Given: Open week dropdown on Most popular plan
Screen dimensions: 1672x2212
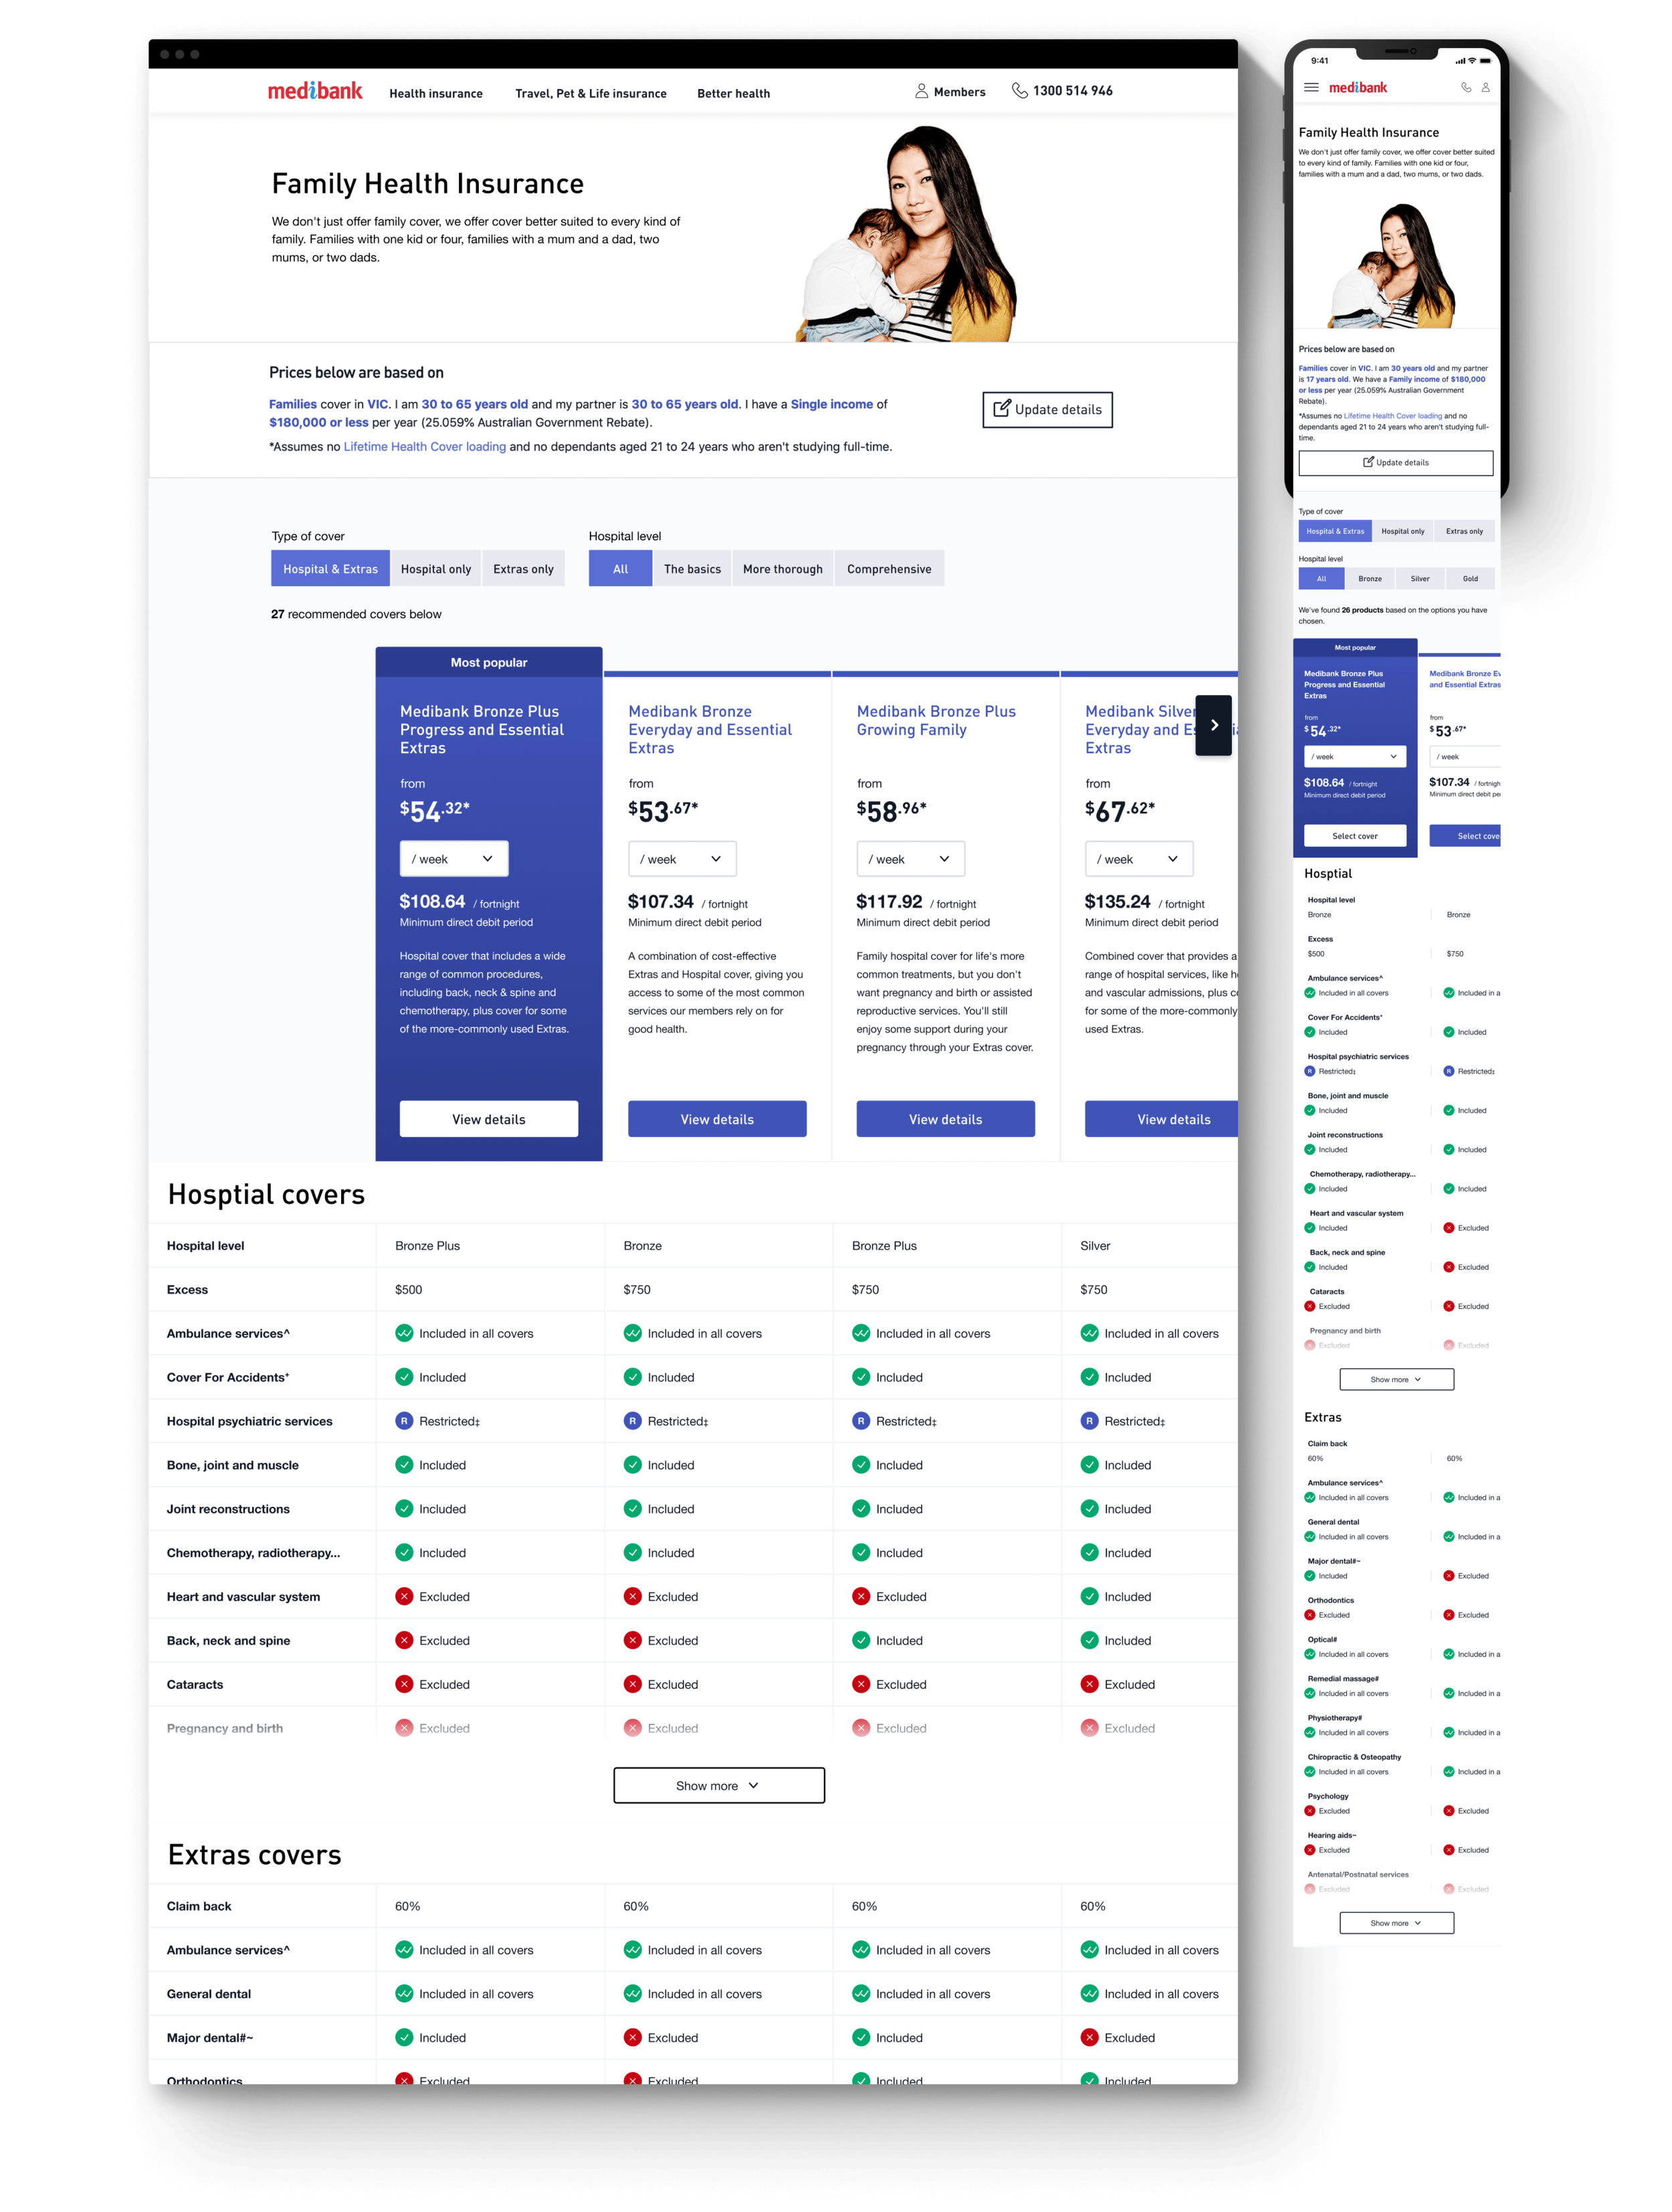Looking at the screenshot, I should (454, 859).
